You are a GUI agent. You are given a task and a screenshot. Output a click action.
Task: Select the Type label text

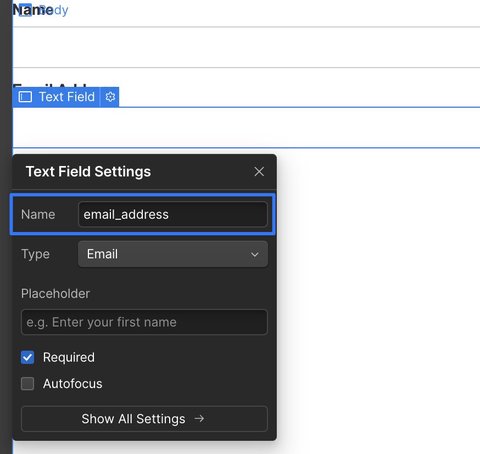pos(35,254)
